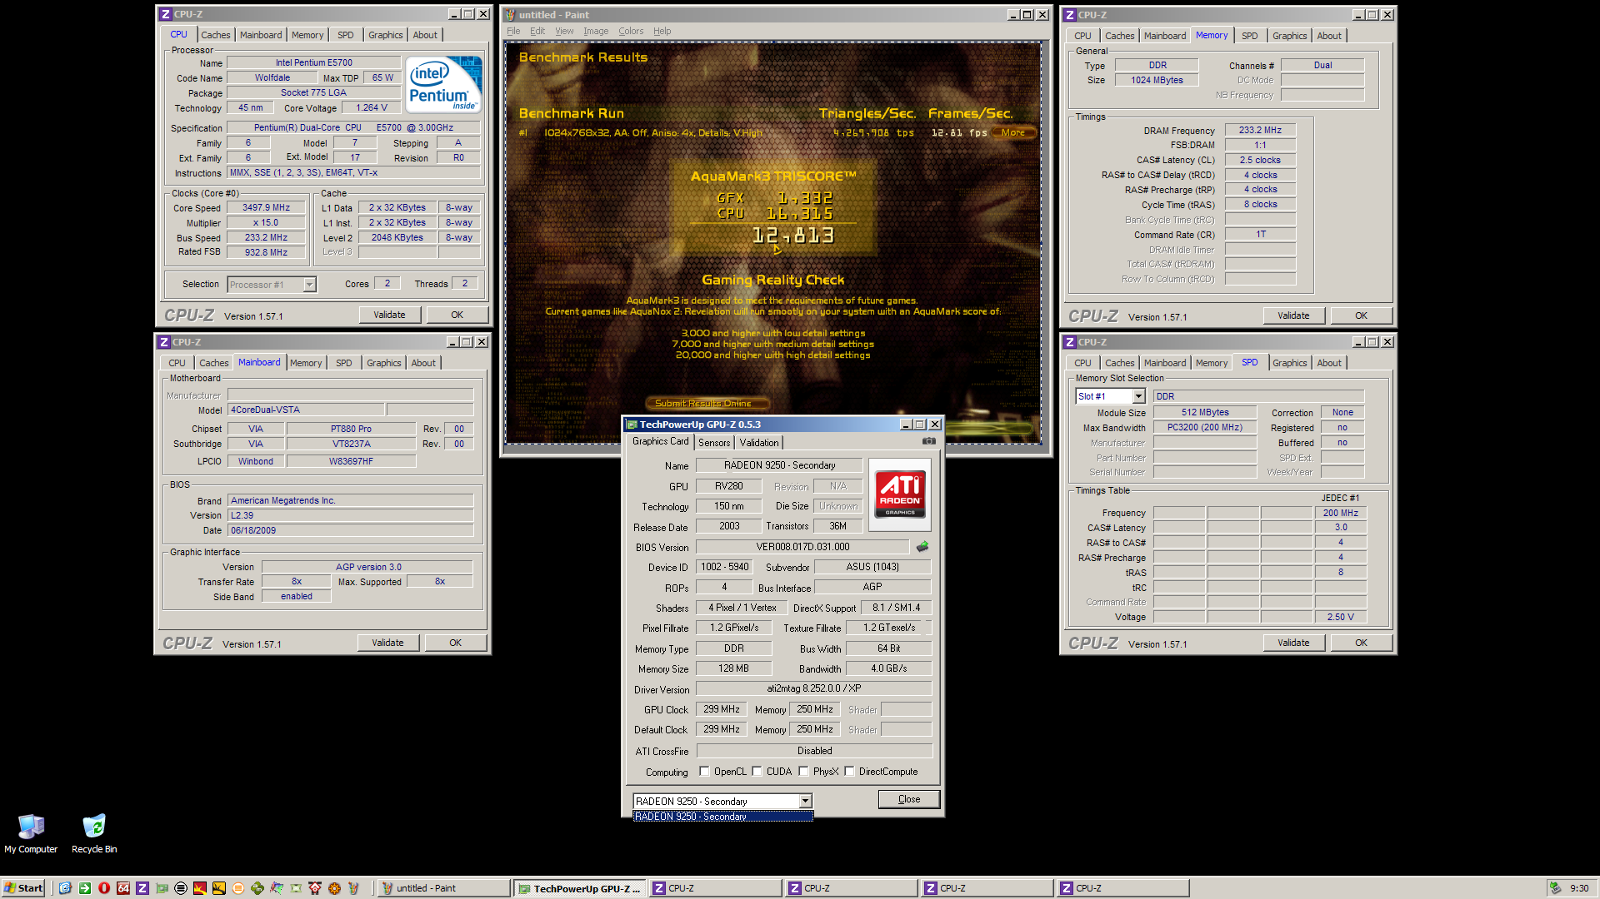Click the Paint window title bar icon
Image resolution: width=1600 pixels, height=899 pixels.
510,15
